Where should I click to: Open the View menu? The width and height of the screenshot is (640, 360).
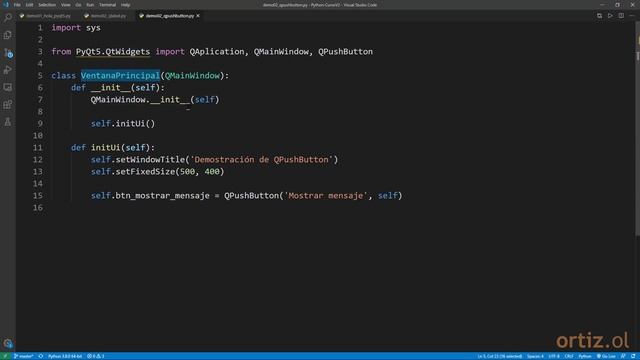65,5
